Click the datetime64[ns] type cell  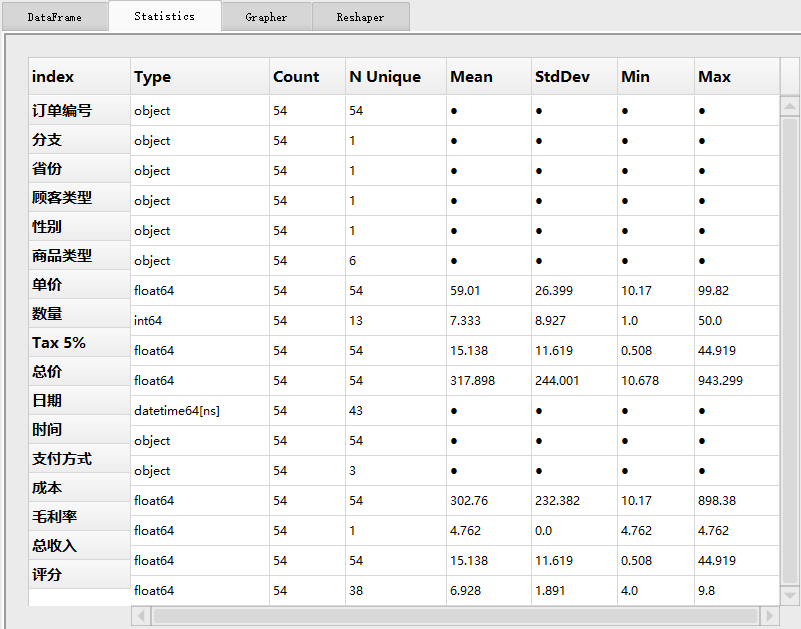pyautogui.click(x=200, y=411)
